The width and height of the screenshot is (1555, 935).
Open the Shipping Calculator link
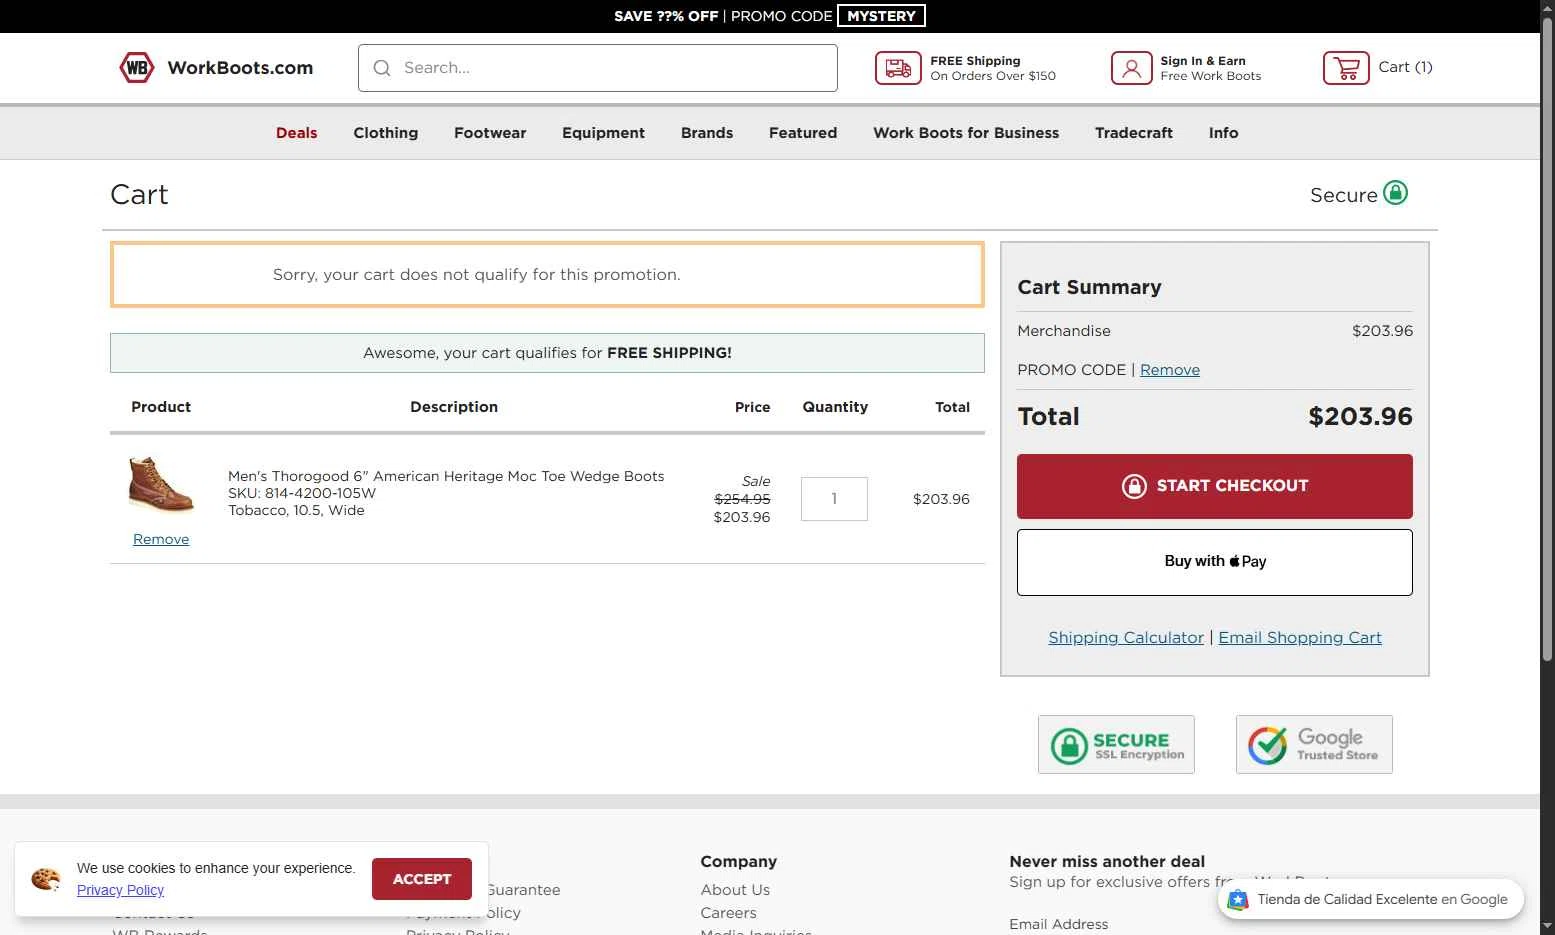[1126, 638]
